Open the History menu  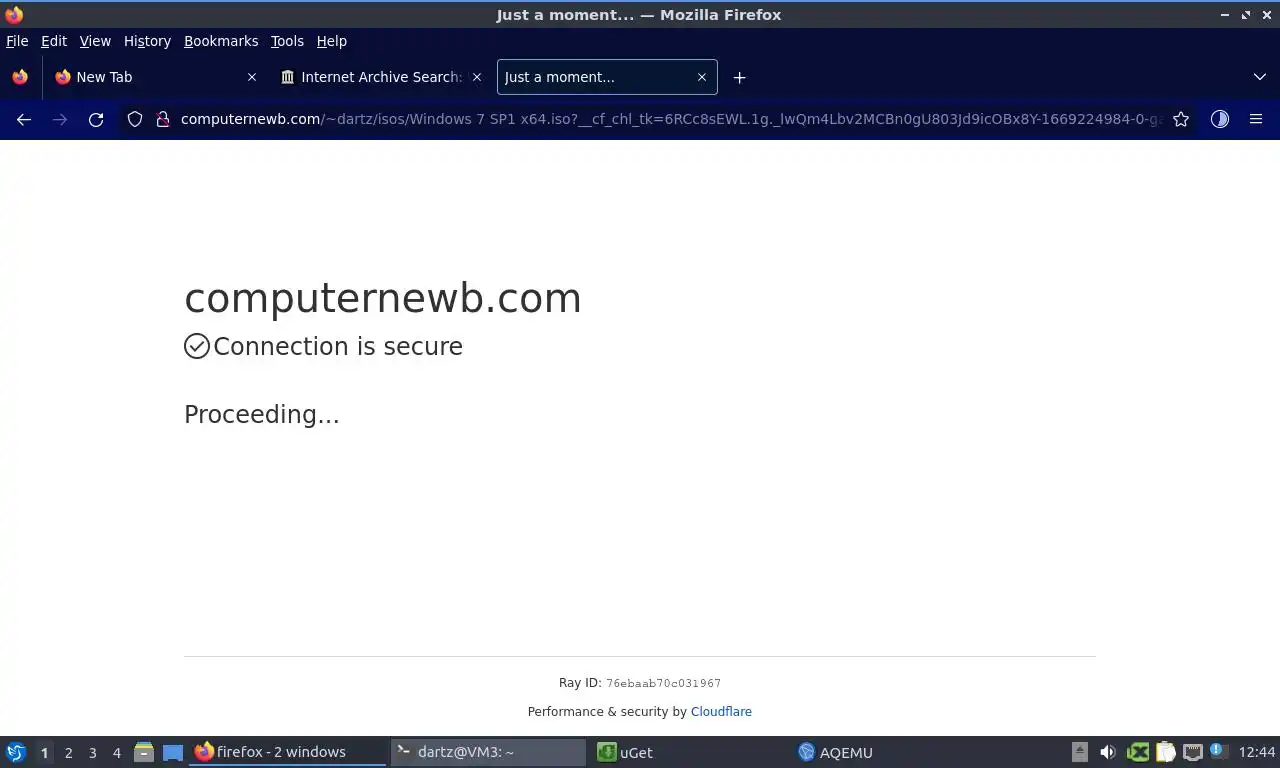(x=147, y=41)
